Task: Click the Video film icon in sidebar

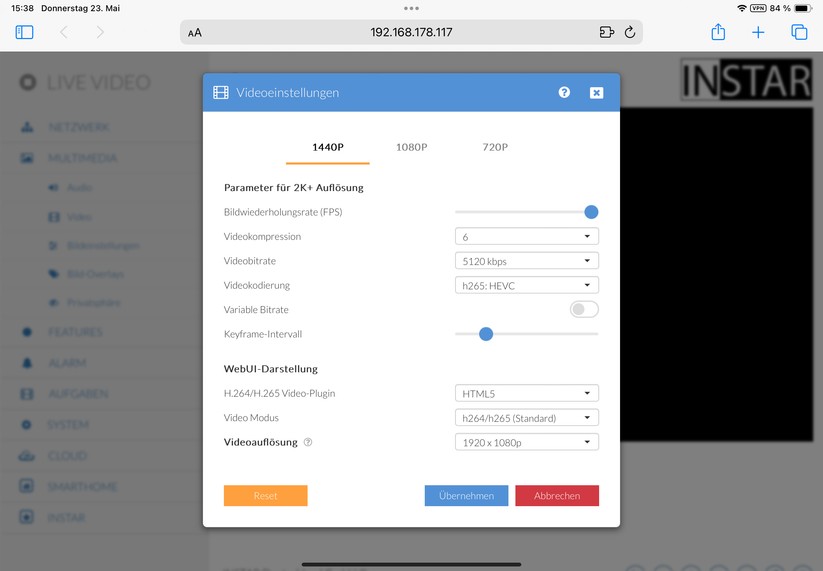Action: 54,217
